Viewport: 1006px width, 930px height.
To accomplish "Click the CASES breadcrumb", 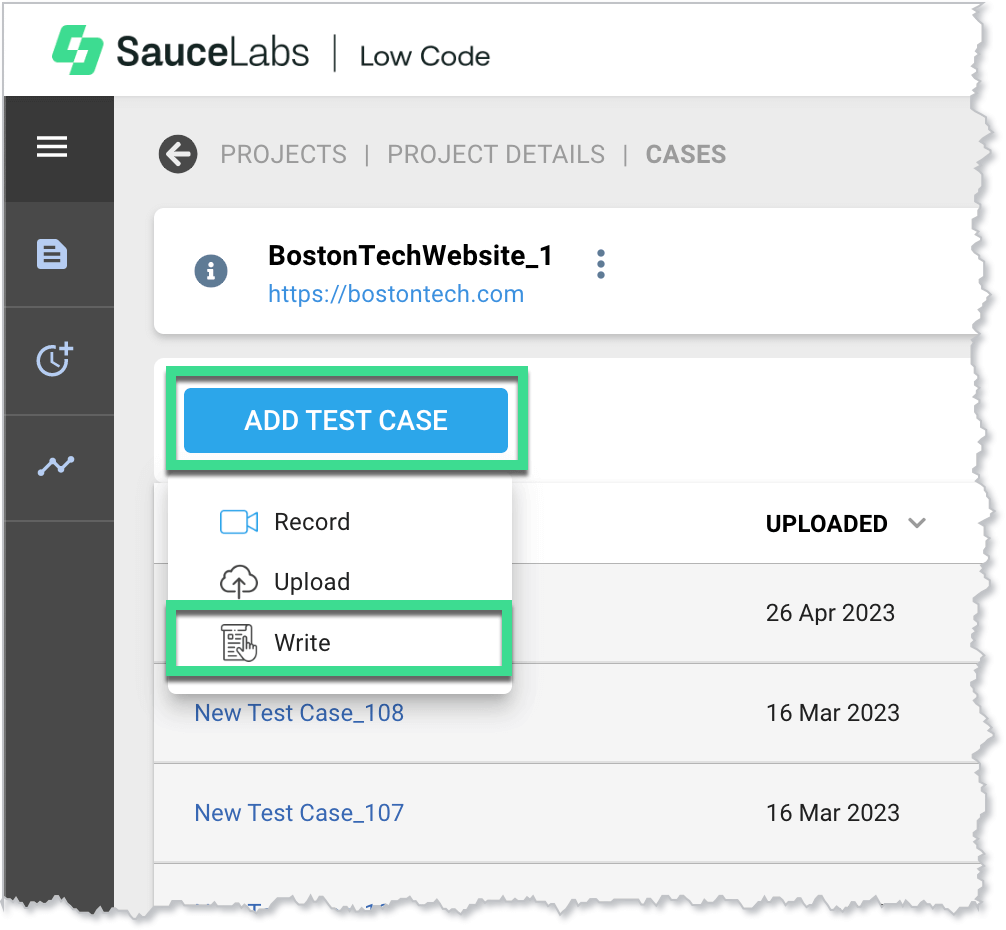I will pos(686,155).
